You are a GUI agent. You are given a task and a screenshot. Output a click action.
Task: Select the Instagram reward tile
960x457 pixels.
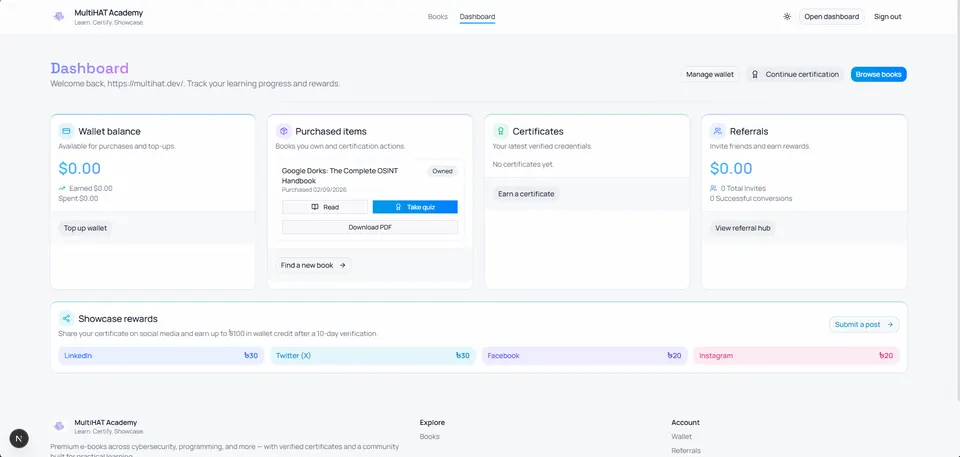tap(797, 355)
